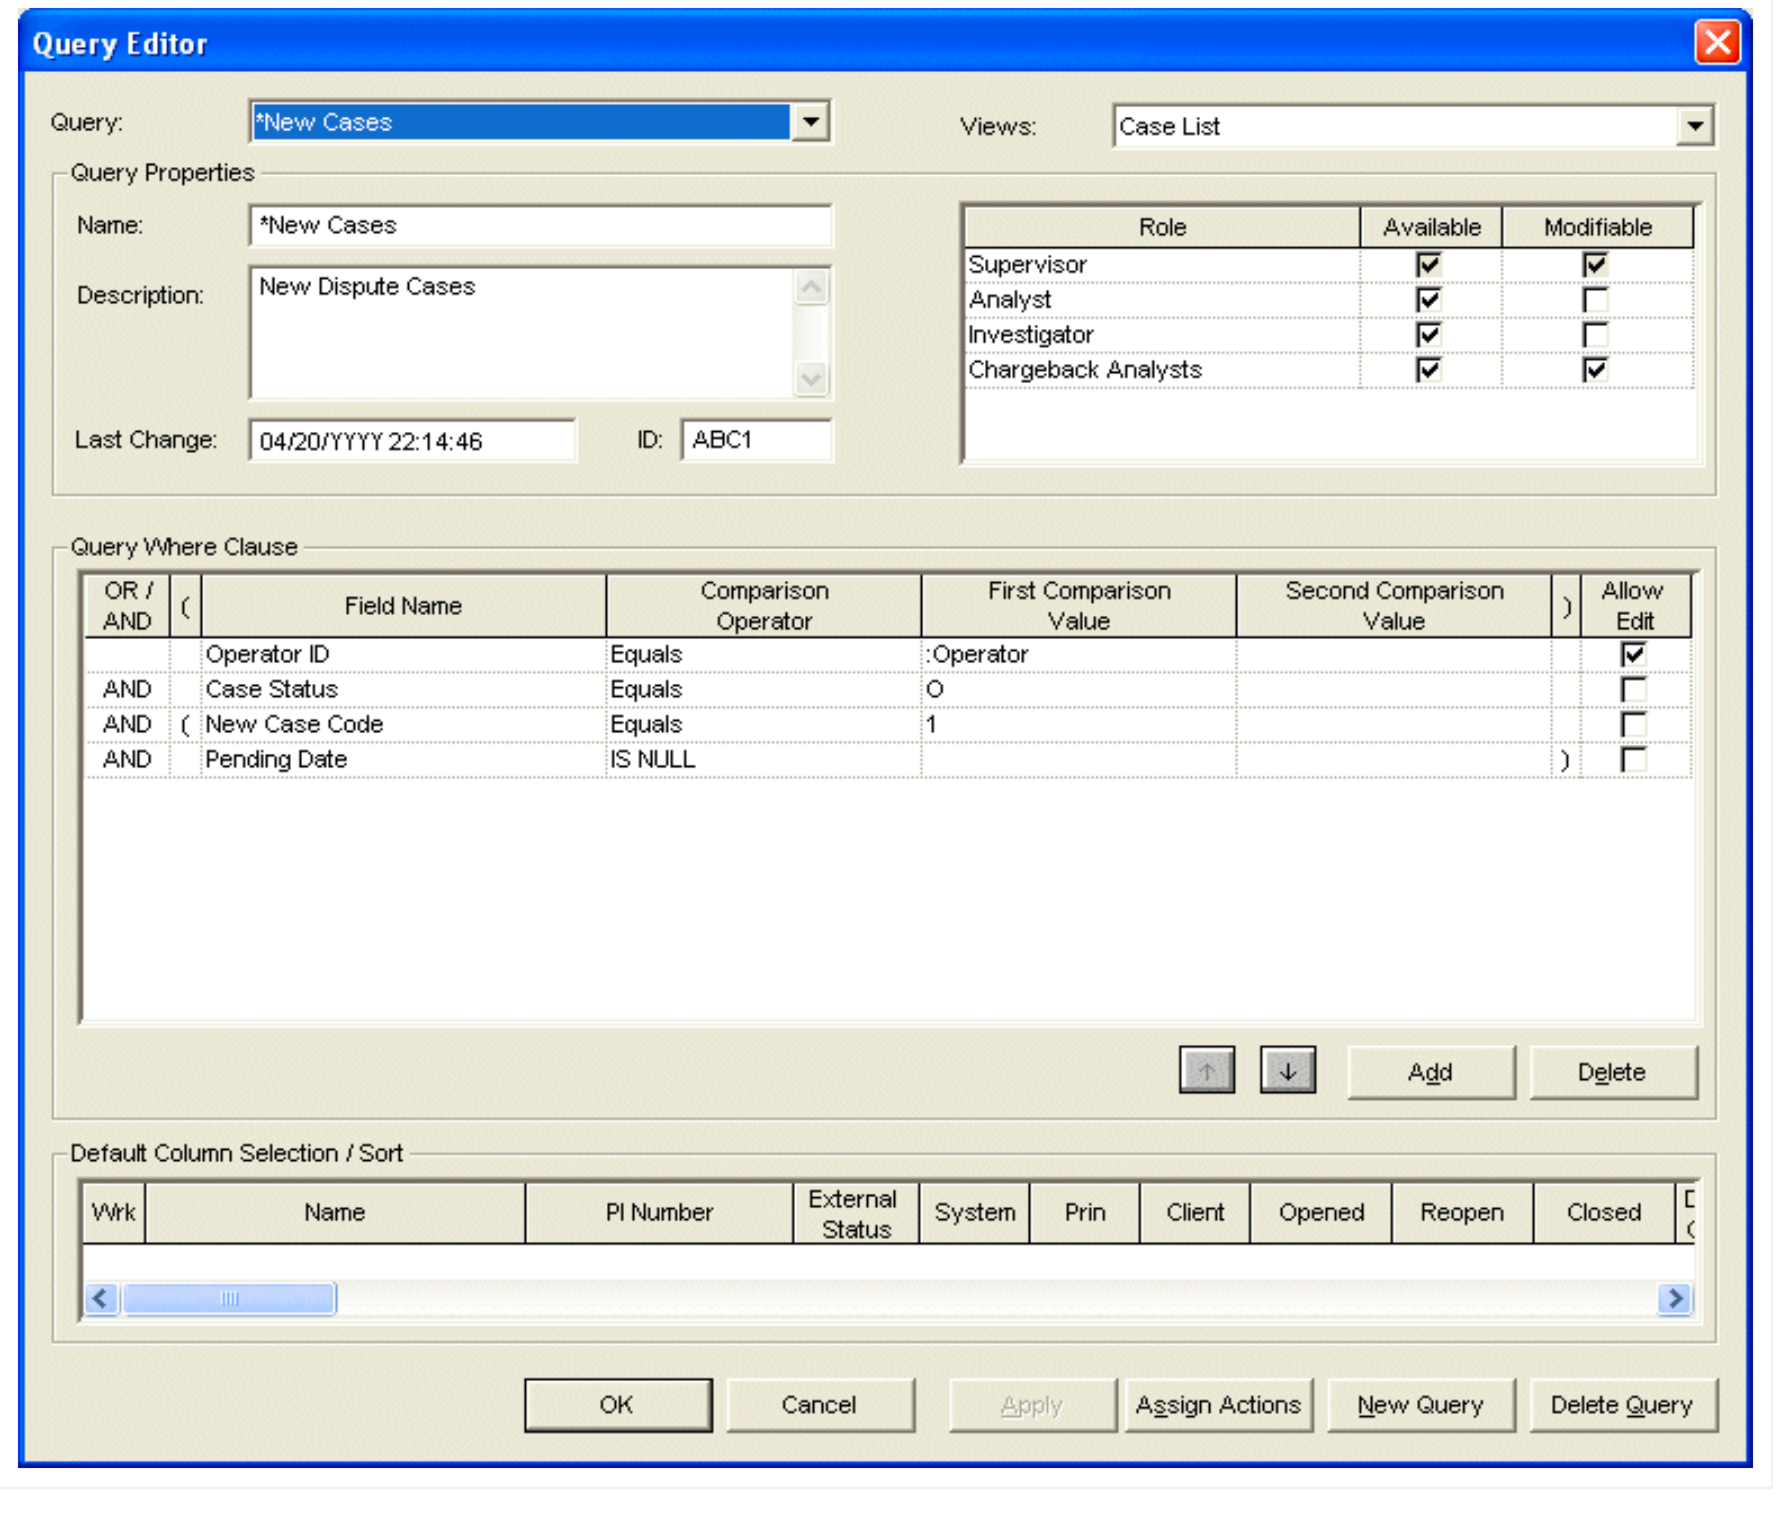Viewport: 1778px width, 1540px height.
Task: Select the ID field containing ABC1
Action: point(756,440)
